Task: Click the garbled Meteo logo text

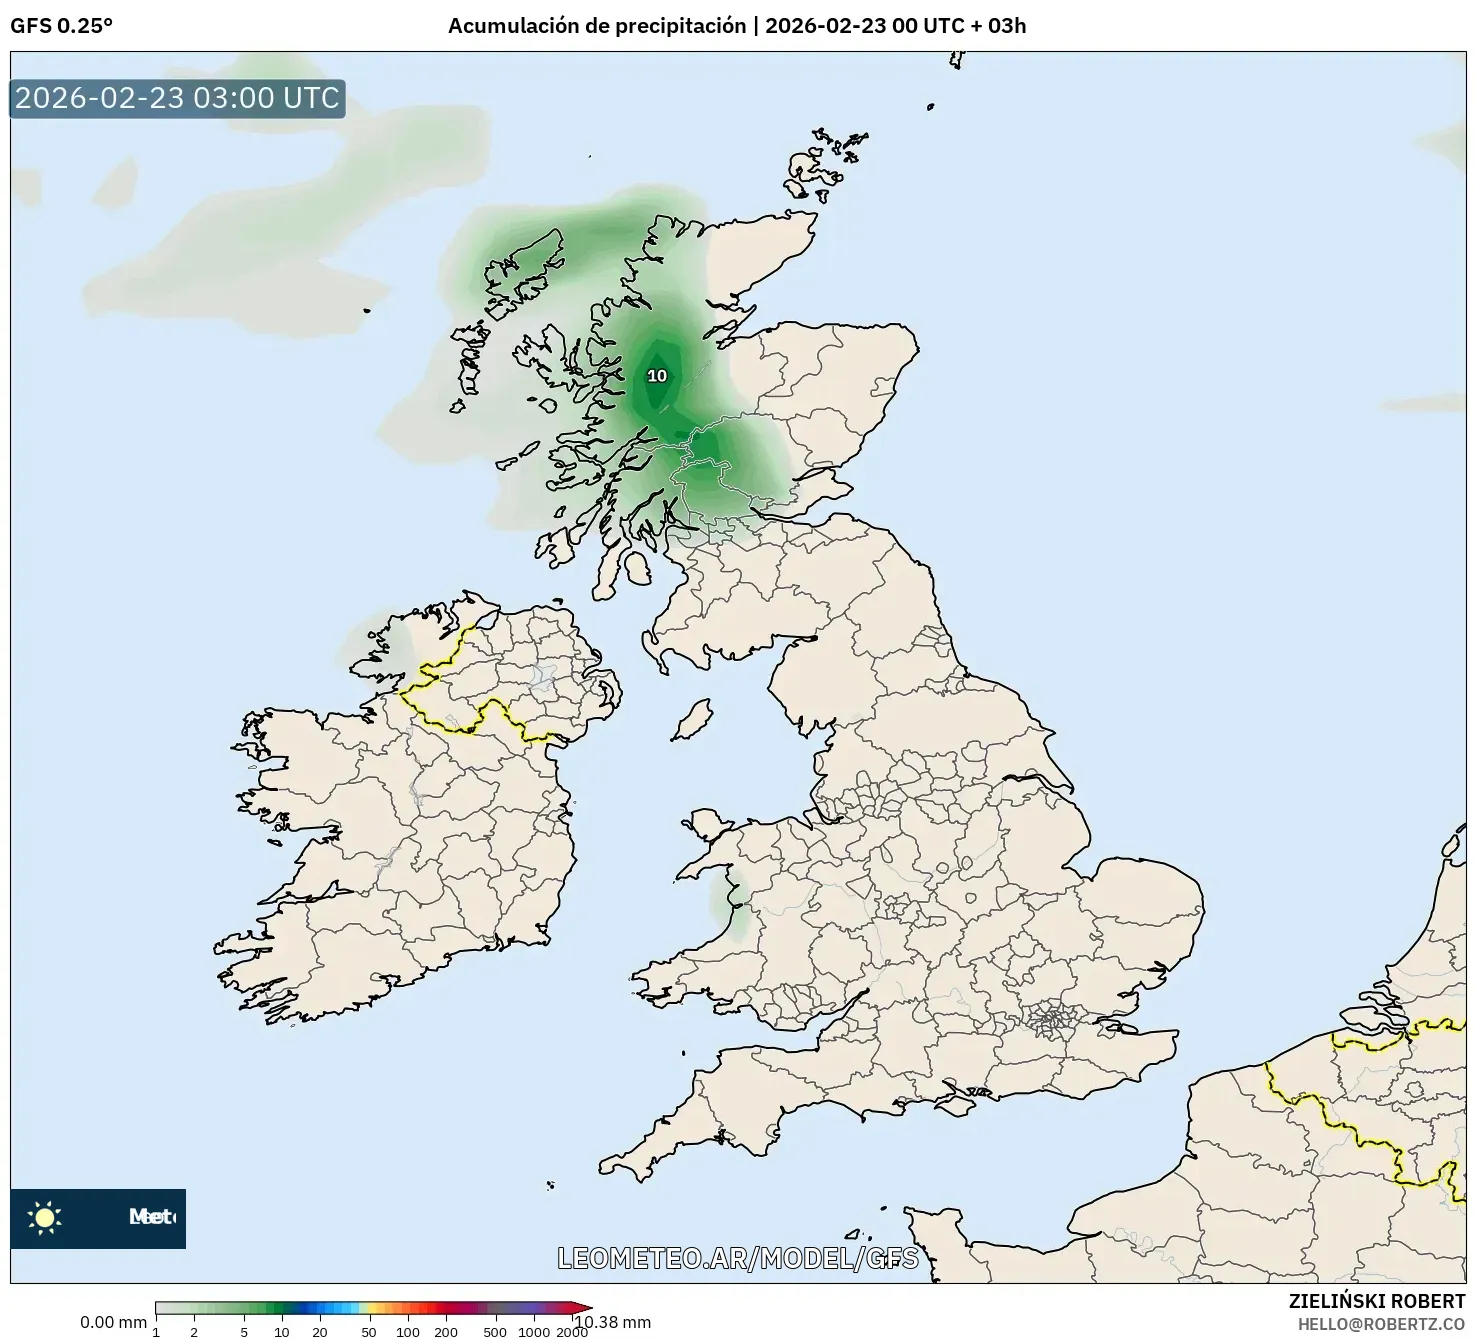Action: [x=151, y=1217]
